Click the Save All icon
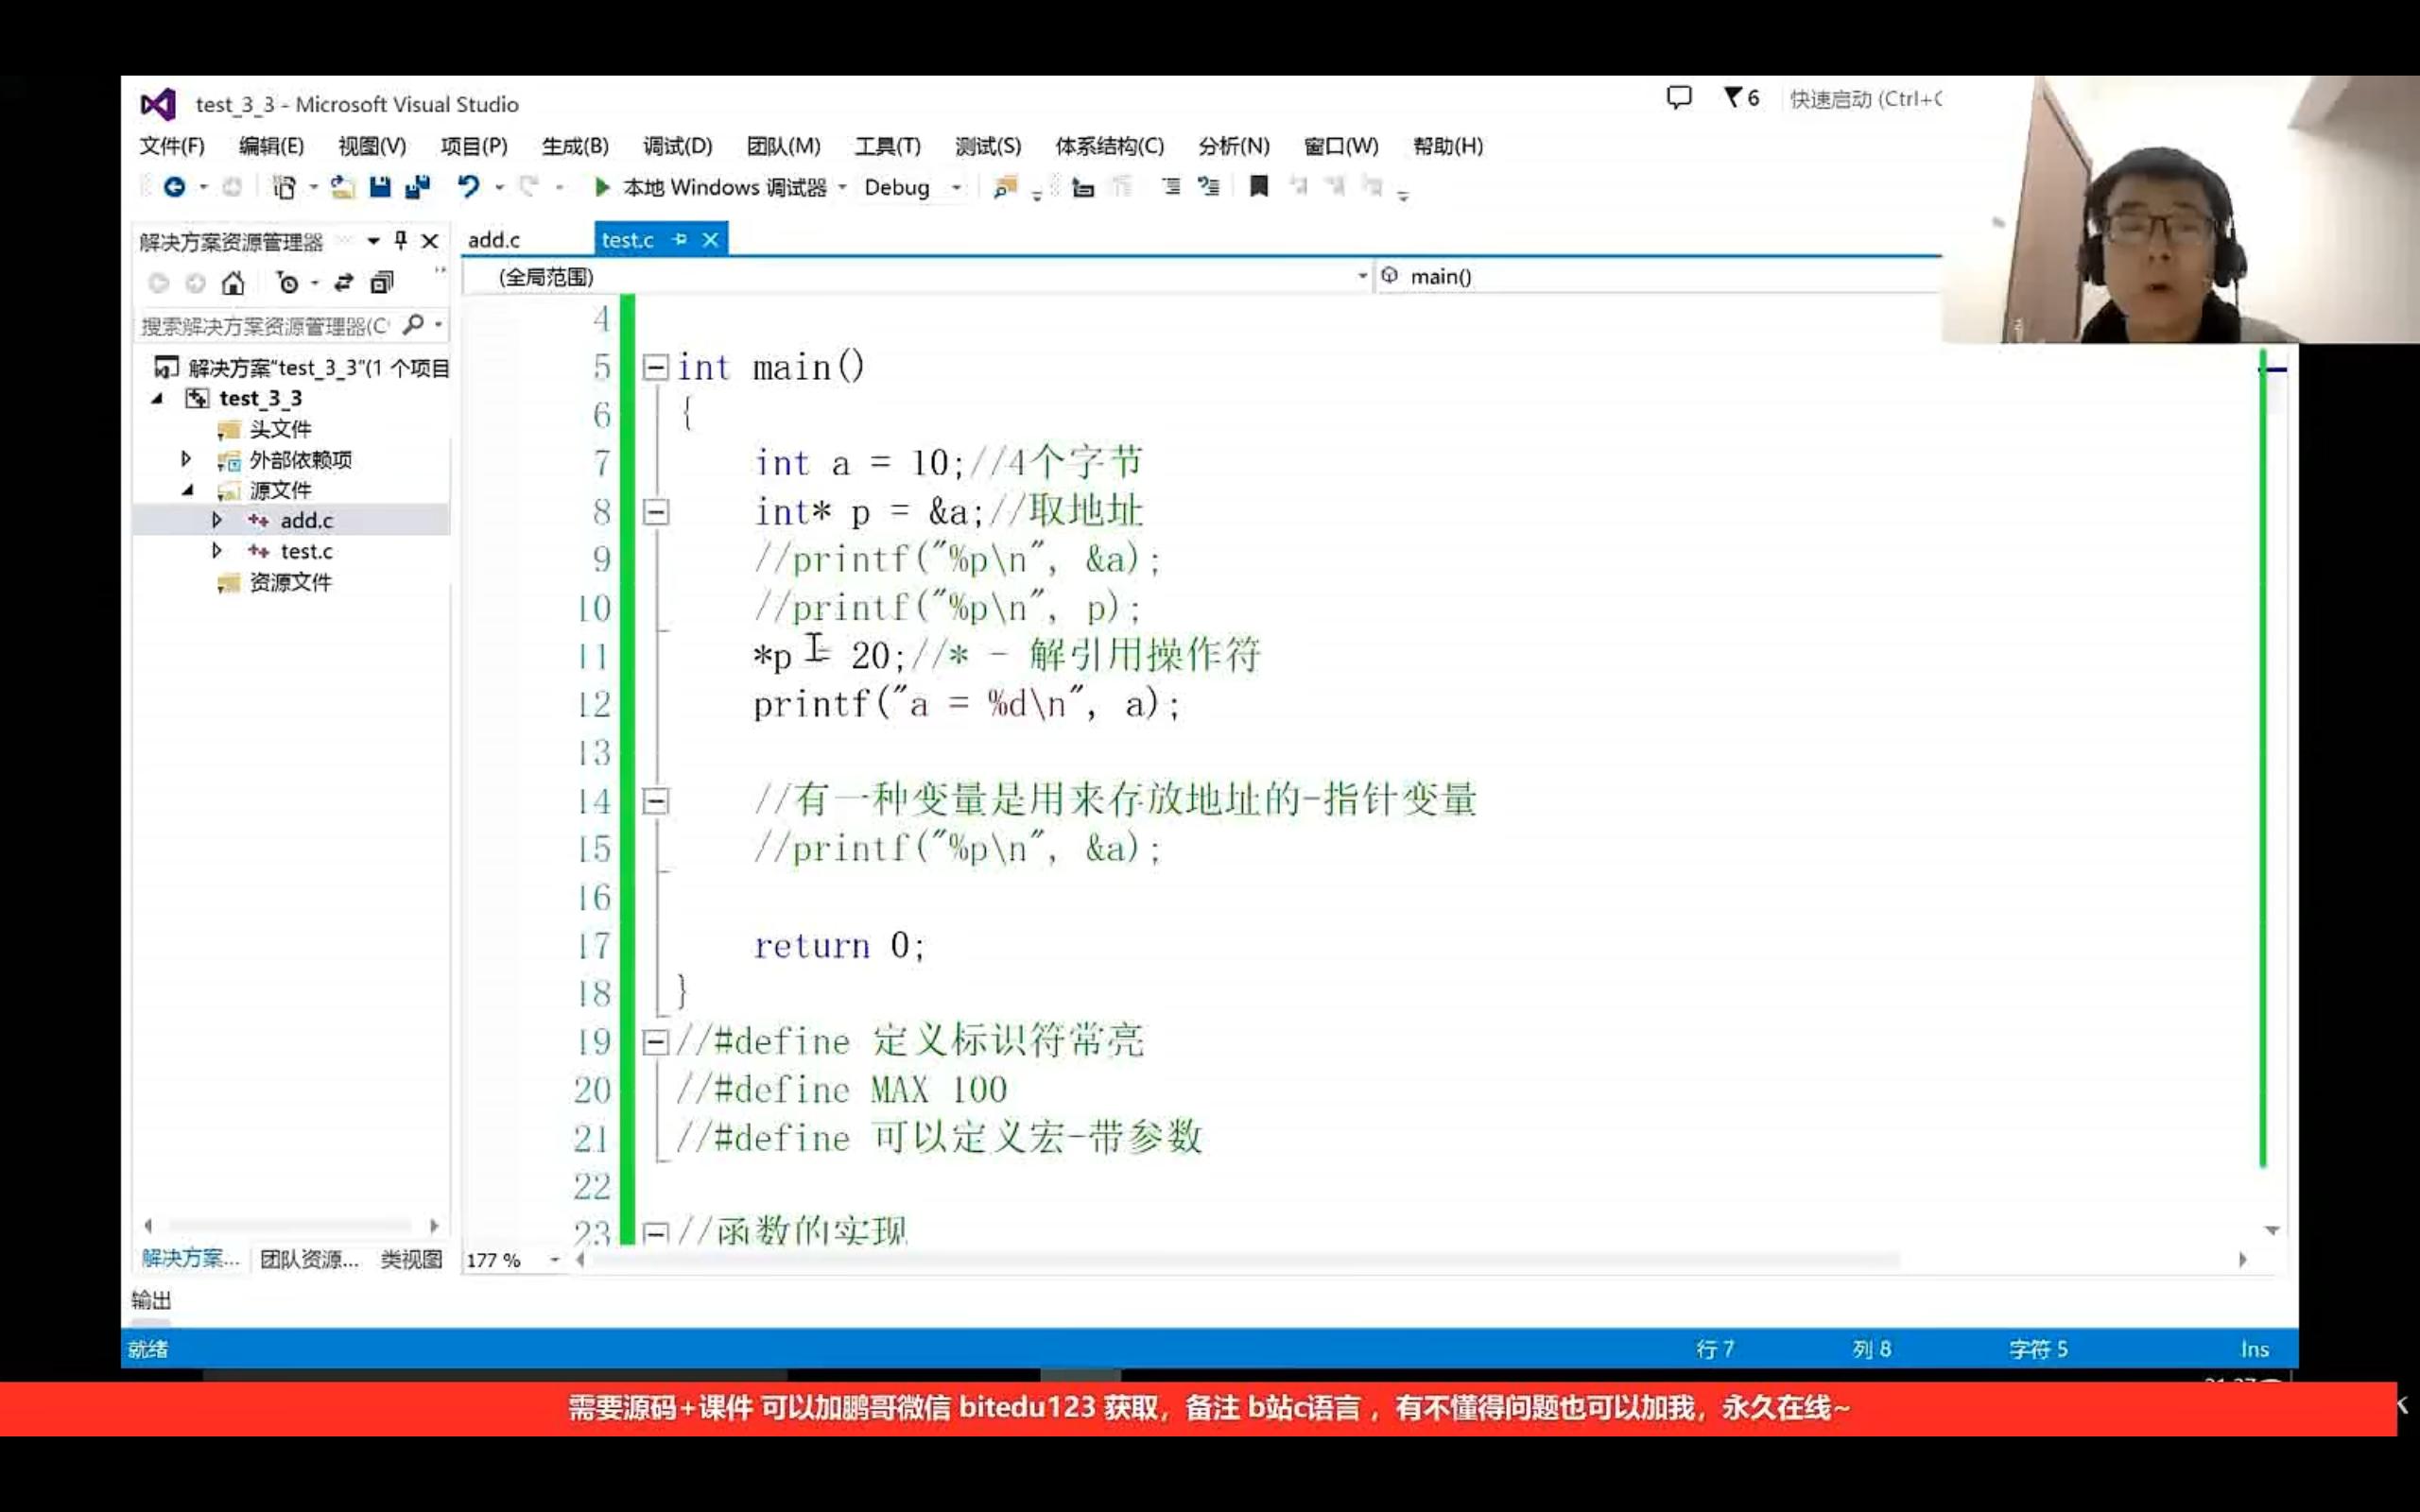Viewport: 2420px width, 1512px height. tap(417, 187)
